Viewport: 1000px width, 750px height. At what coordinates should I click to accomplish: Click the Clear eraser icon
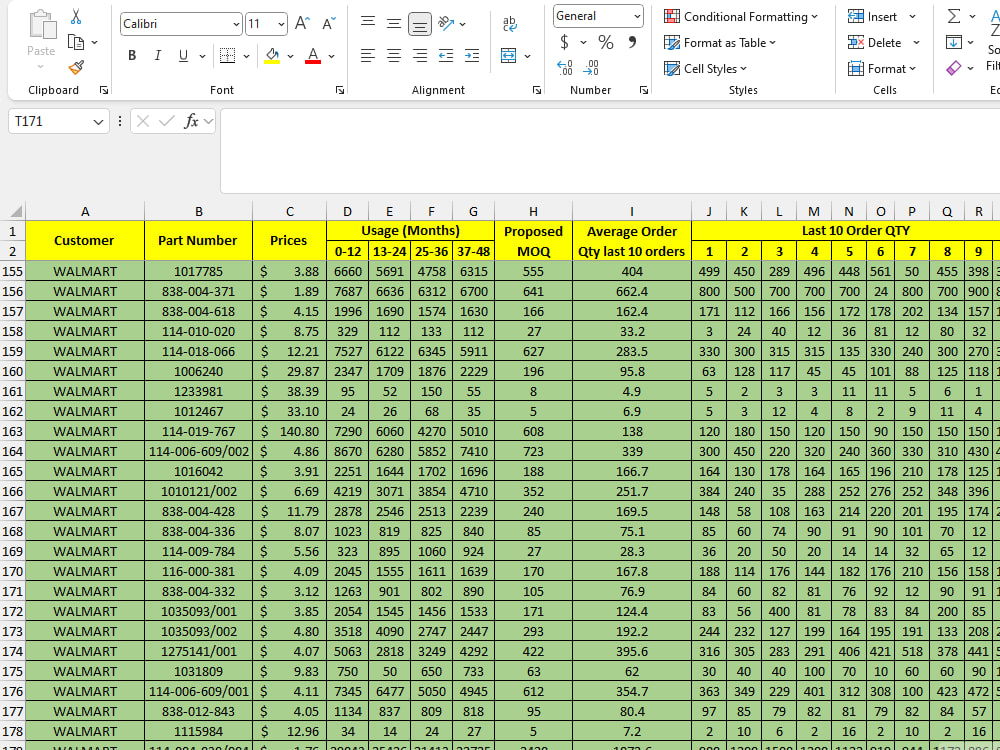pyautogui.click(x=954, y=68)
